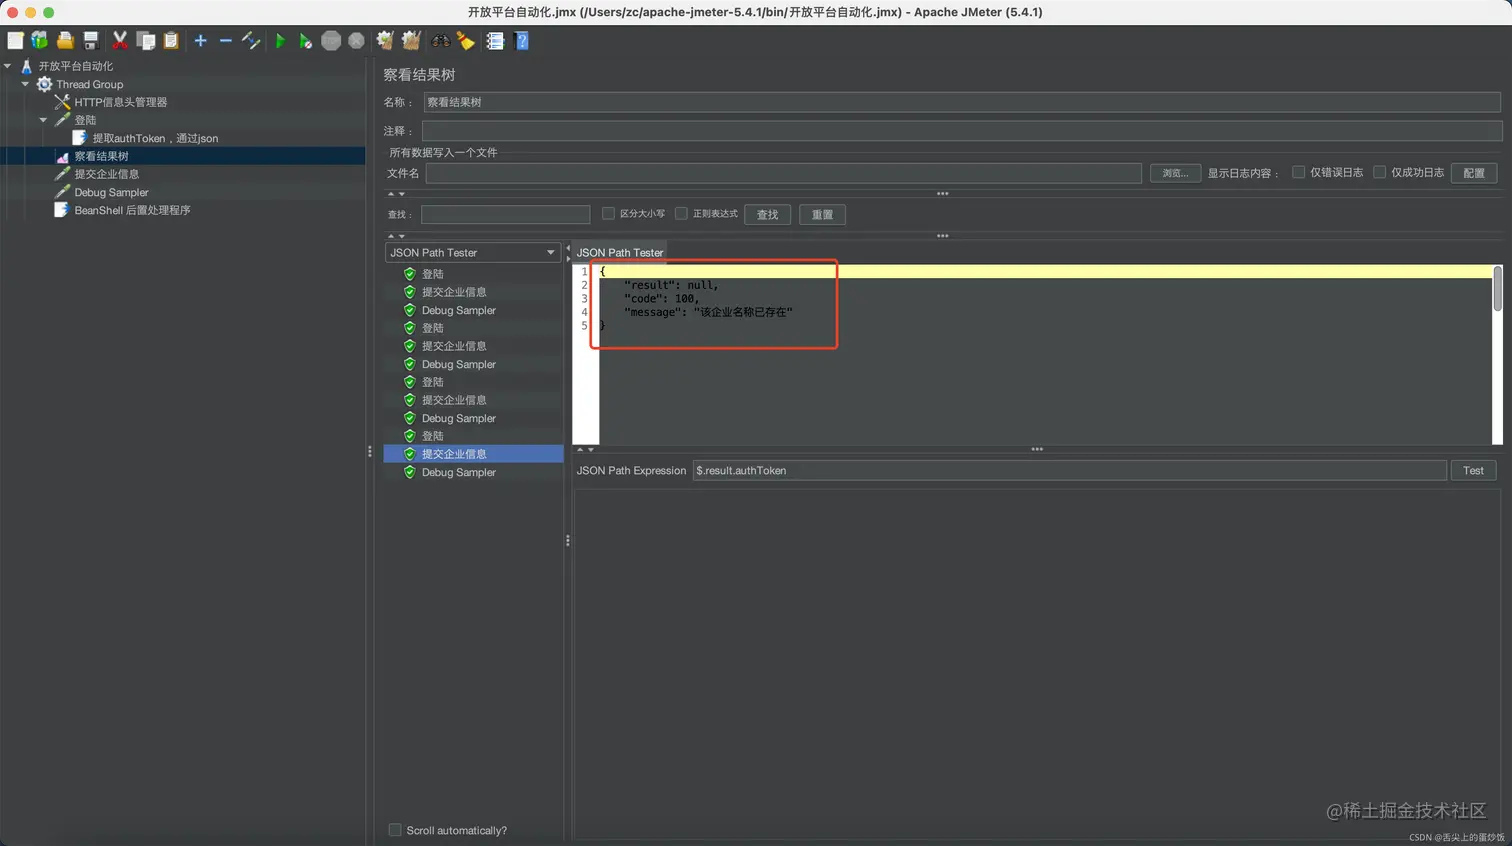Click the "code": 100 response line
Viewport: 1512px width, 846px height.
[x=662, y=299]
